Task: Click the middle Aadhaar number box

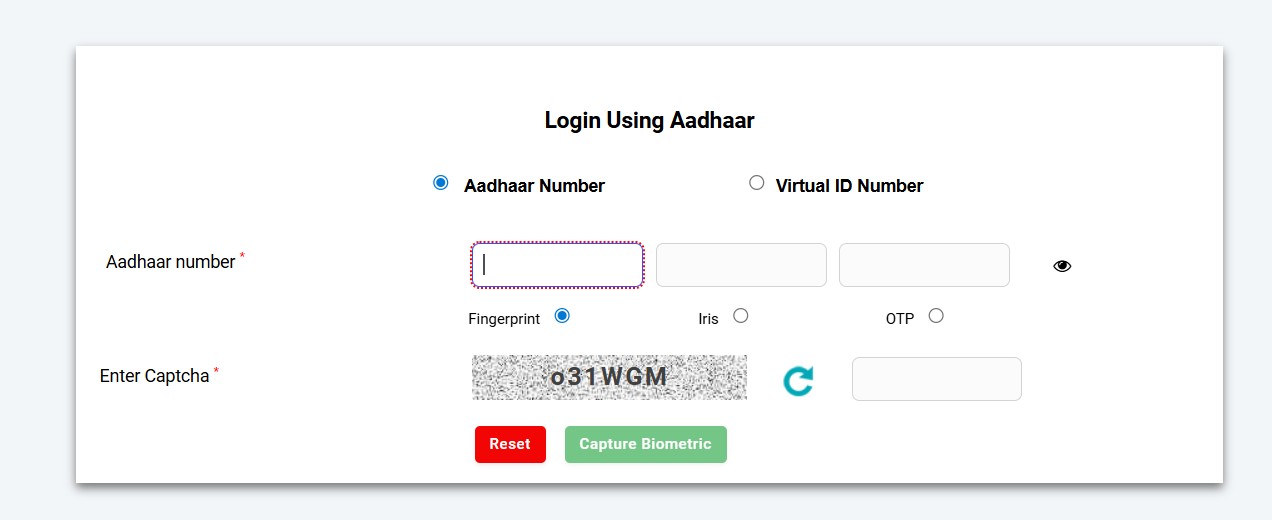Action: coord(741,265)
